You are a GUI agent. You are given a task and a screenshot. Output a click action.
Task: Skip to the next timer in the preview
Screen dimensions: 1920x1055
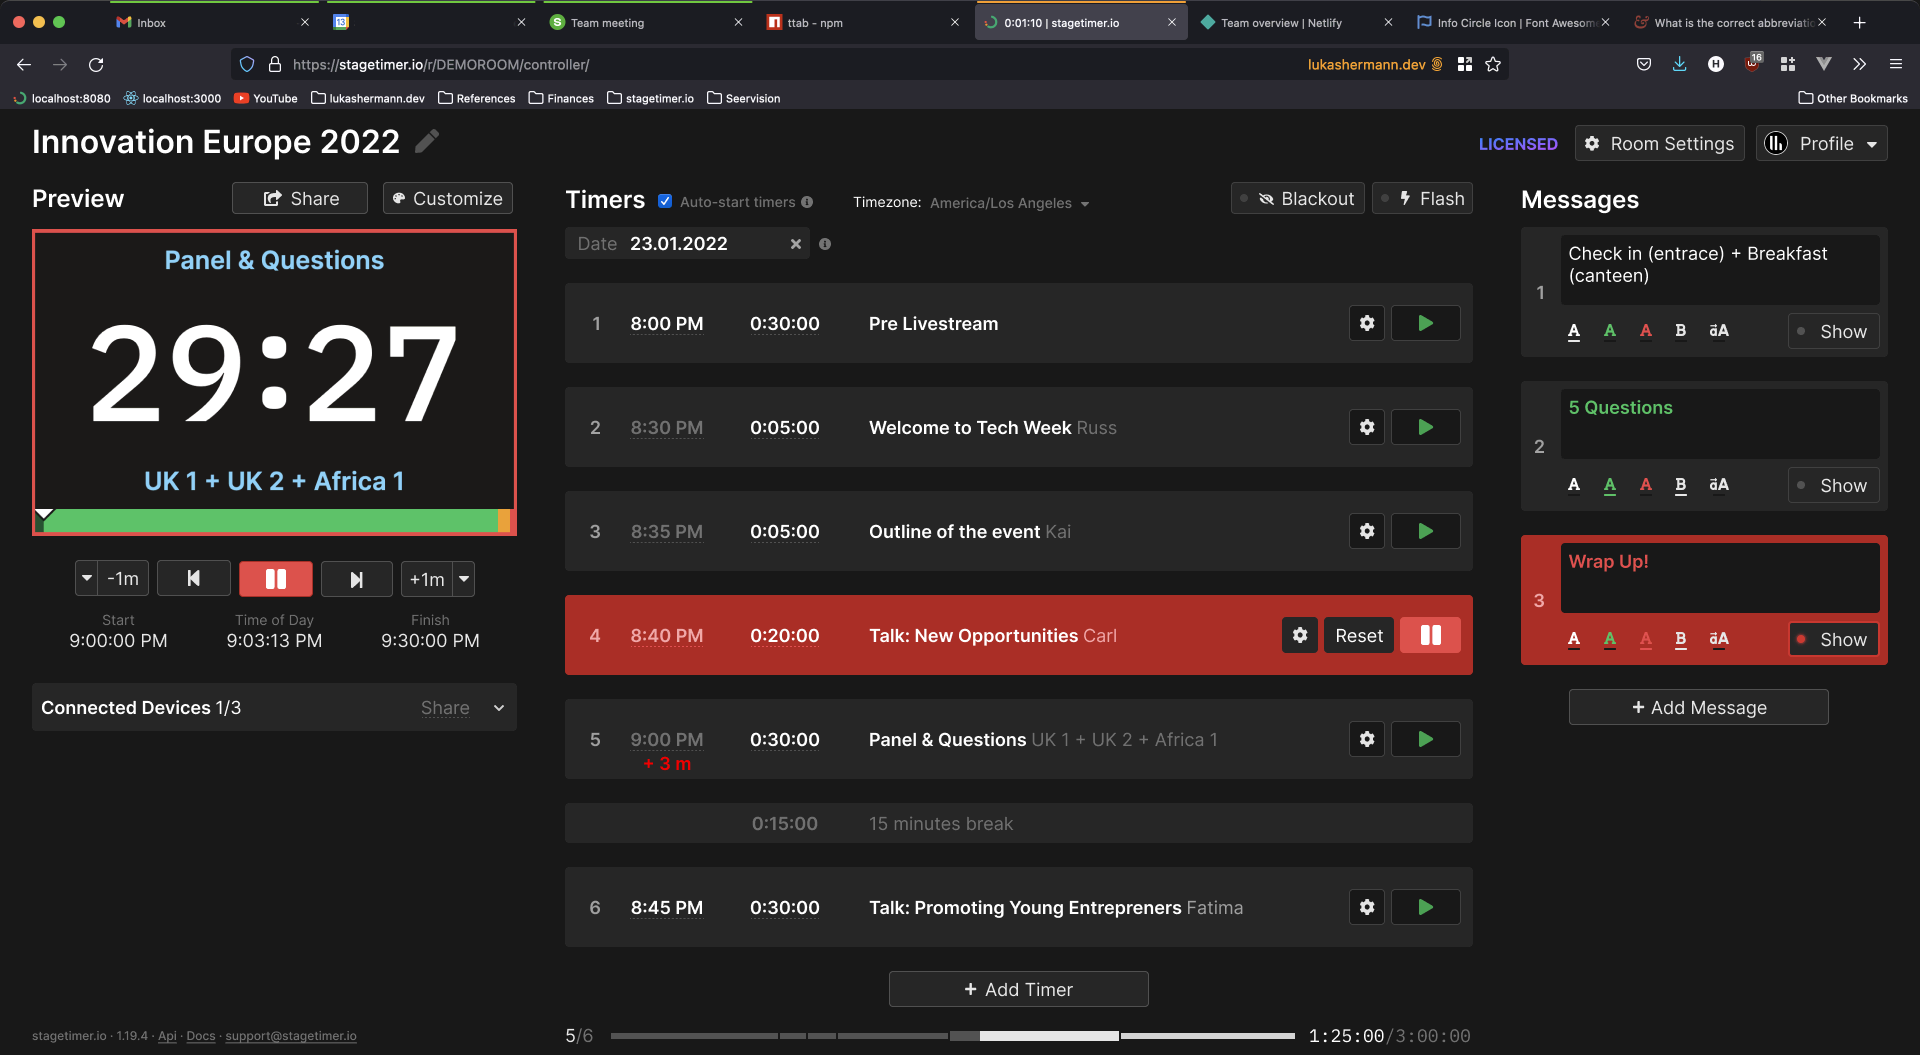tap(356, 578)
